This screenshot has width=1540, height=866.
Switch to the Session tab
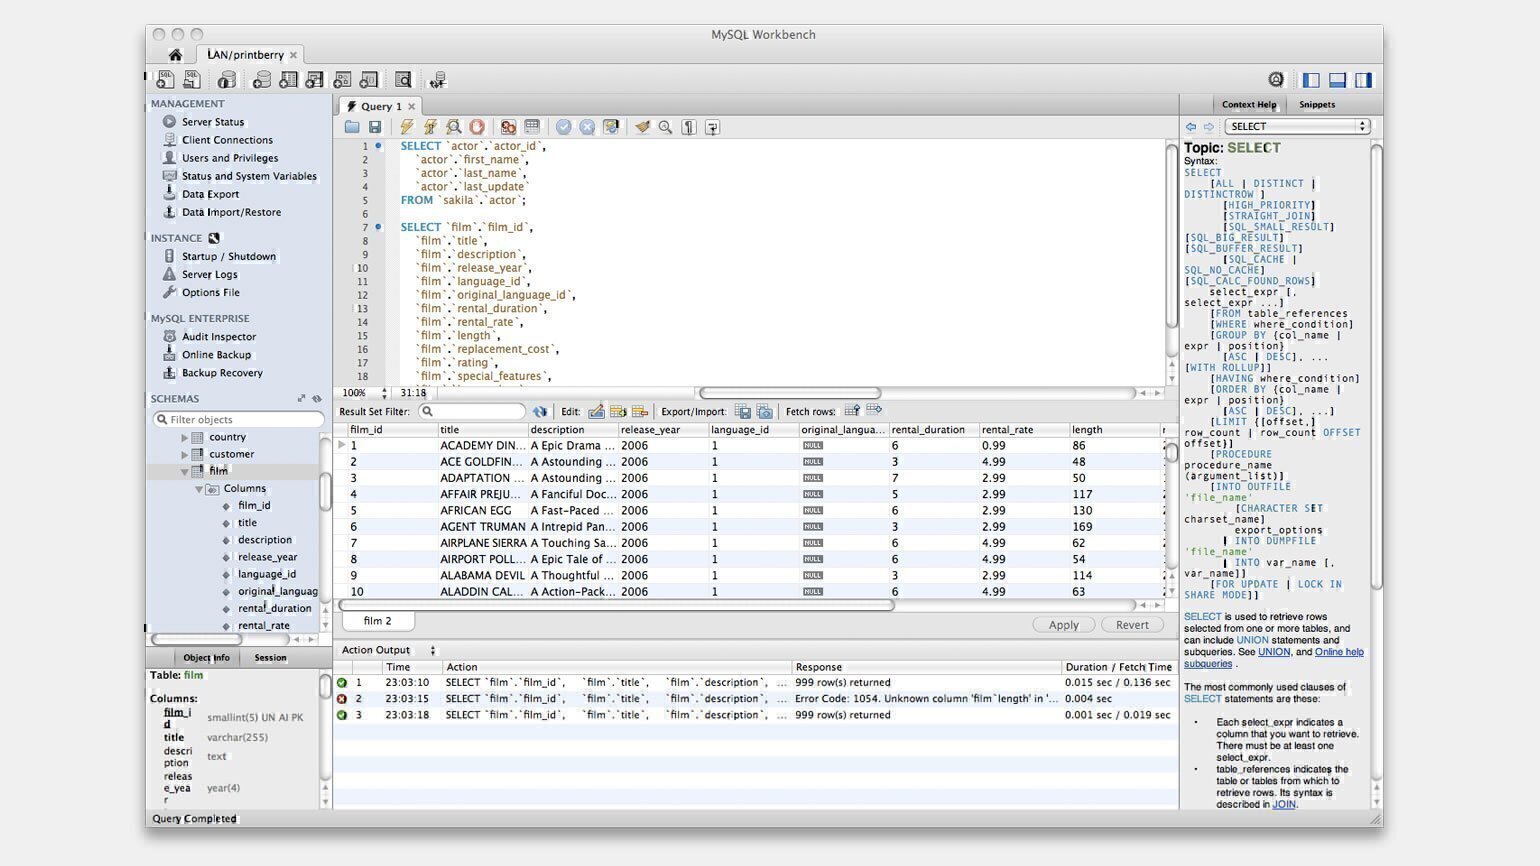270,658
